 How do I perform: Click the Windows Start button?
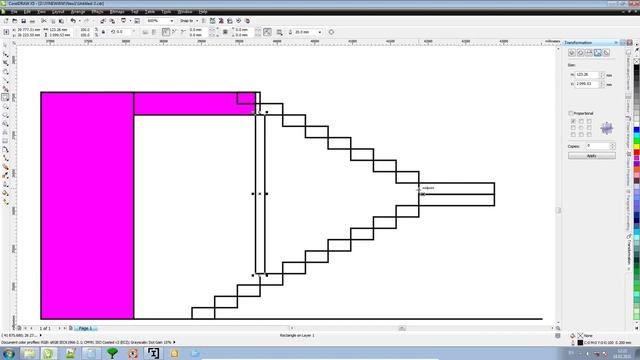tap(9, 353)
